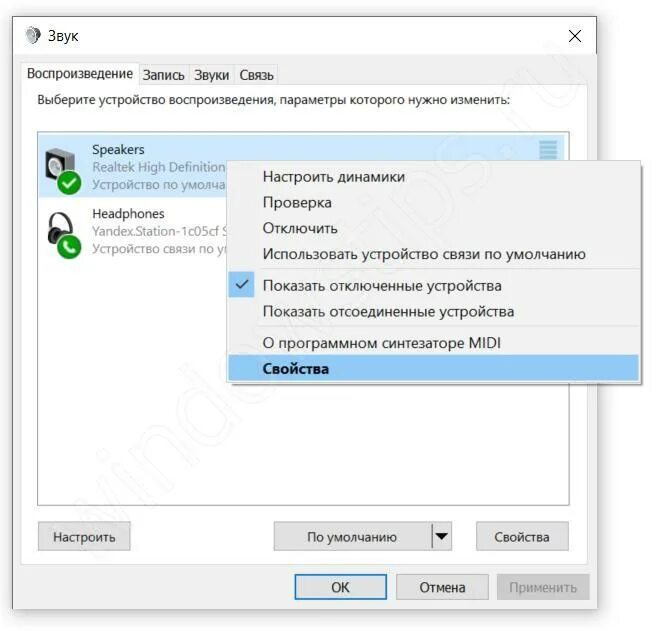Viewport: 663px width, 631px height.
Task: Click highlighted 'Свойства' context menu item
Action: (x=433, y=368)
